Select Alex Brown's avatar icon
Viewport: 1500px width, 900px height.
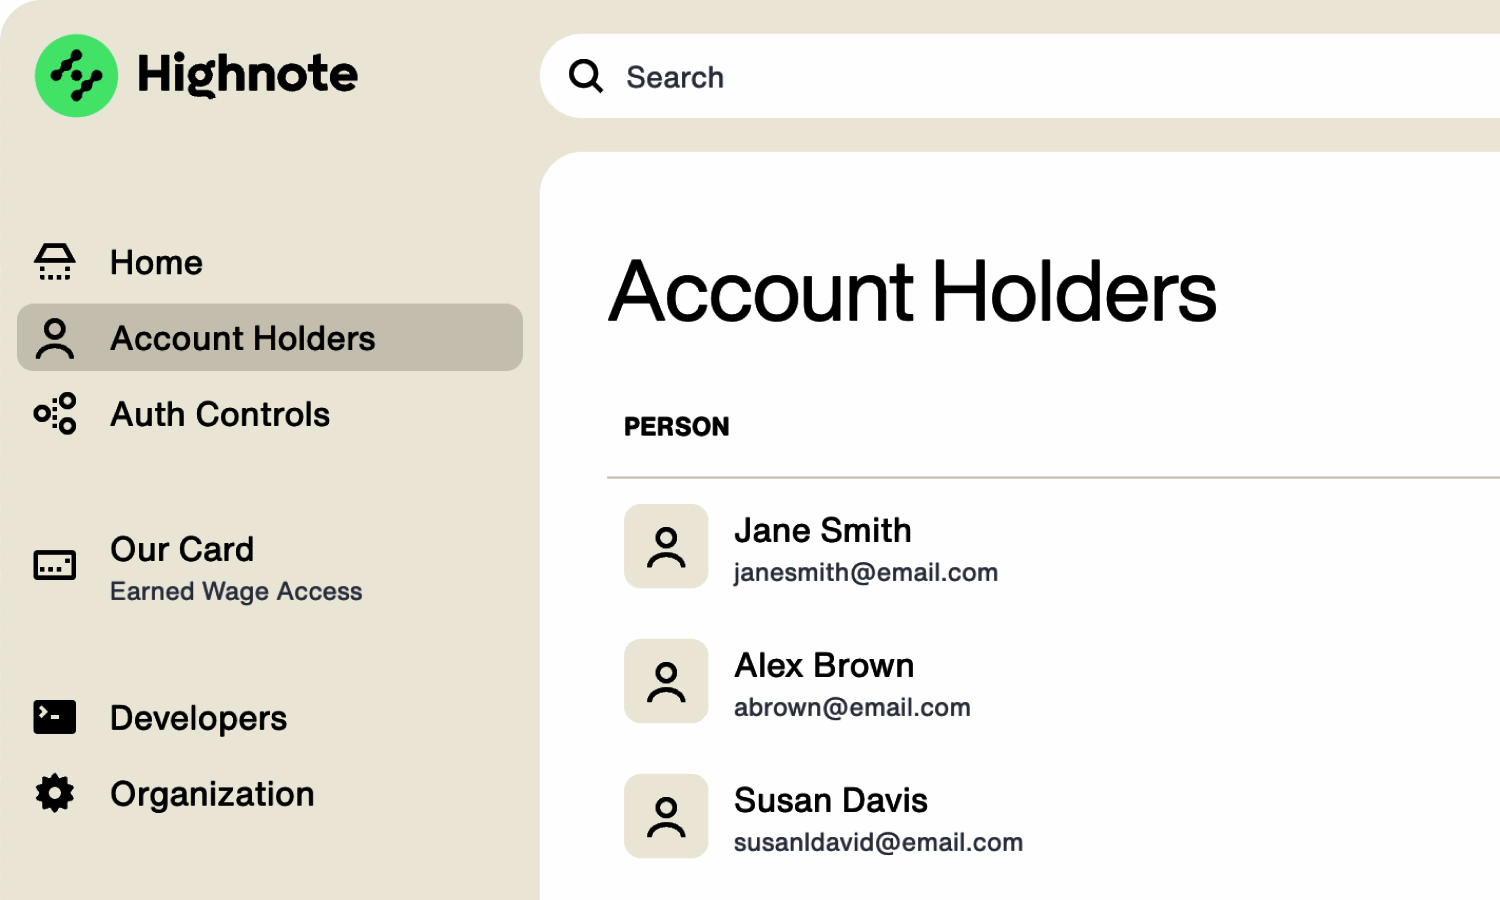click(666, 681)
